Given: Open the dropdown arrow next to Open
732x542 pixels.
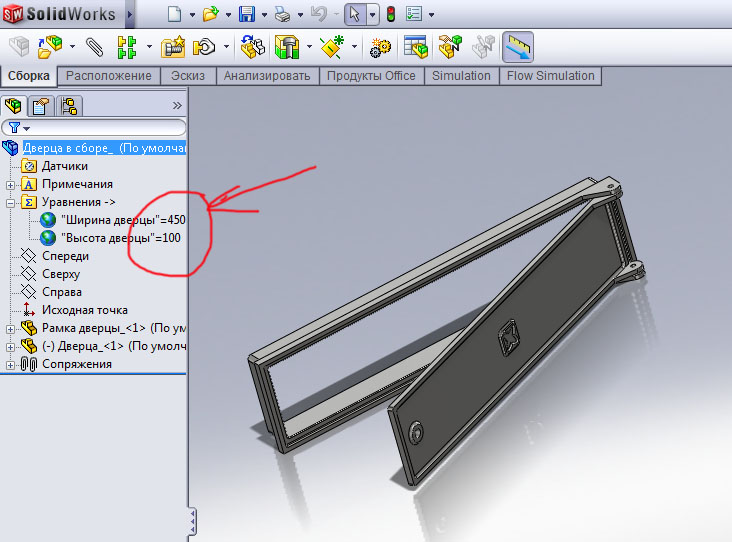Looking at the screenshot, I should click(x=227, y=15).
